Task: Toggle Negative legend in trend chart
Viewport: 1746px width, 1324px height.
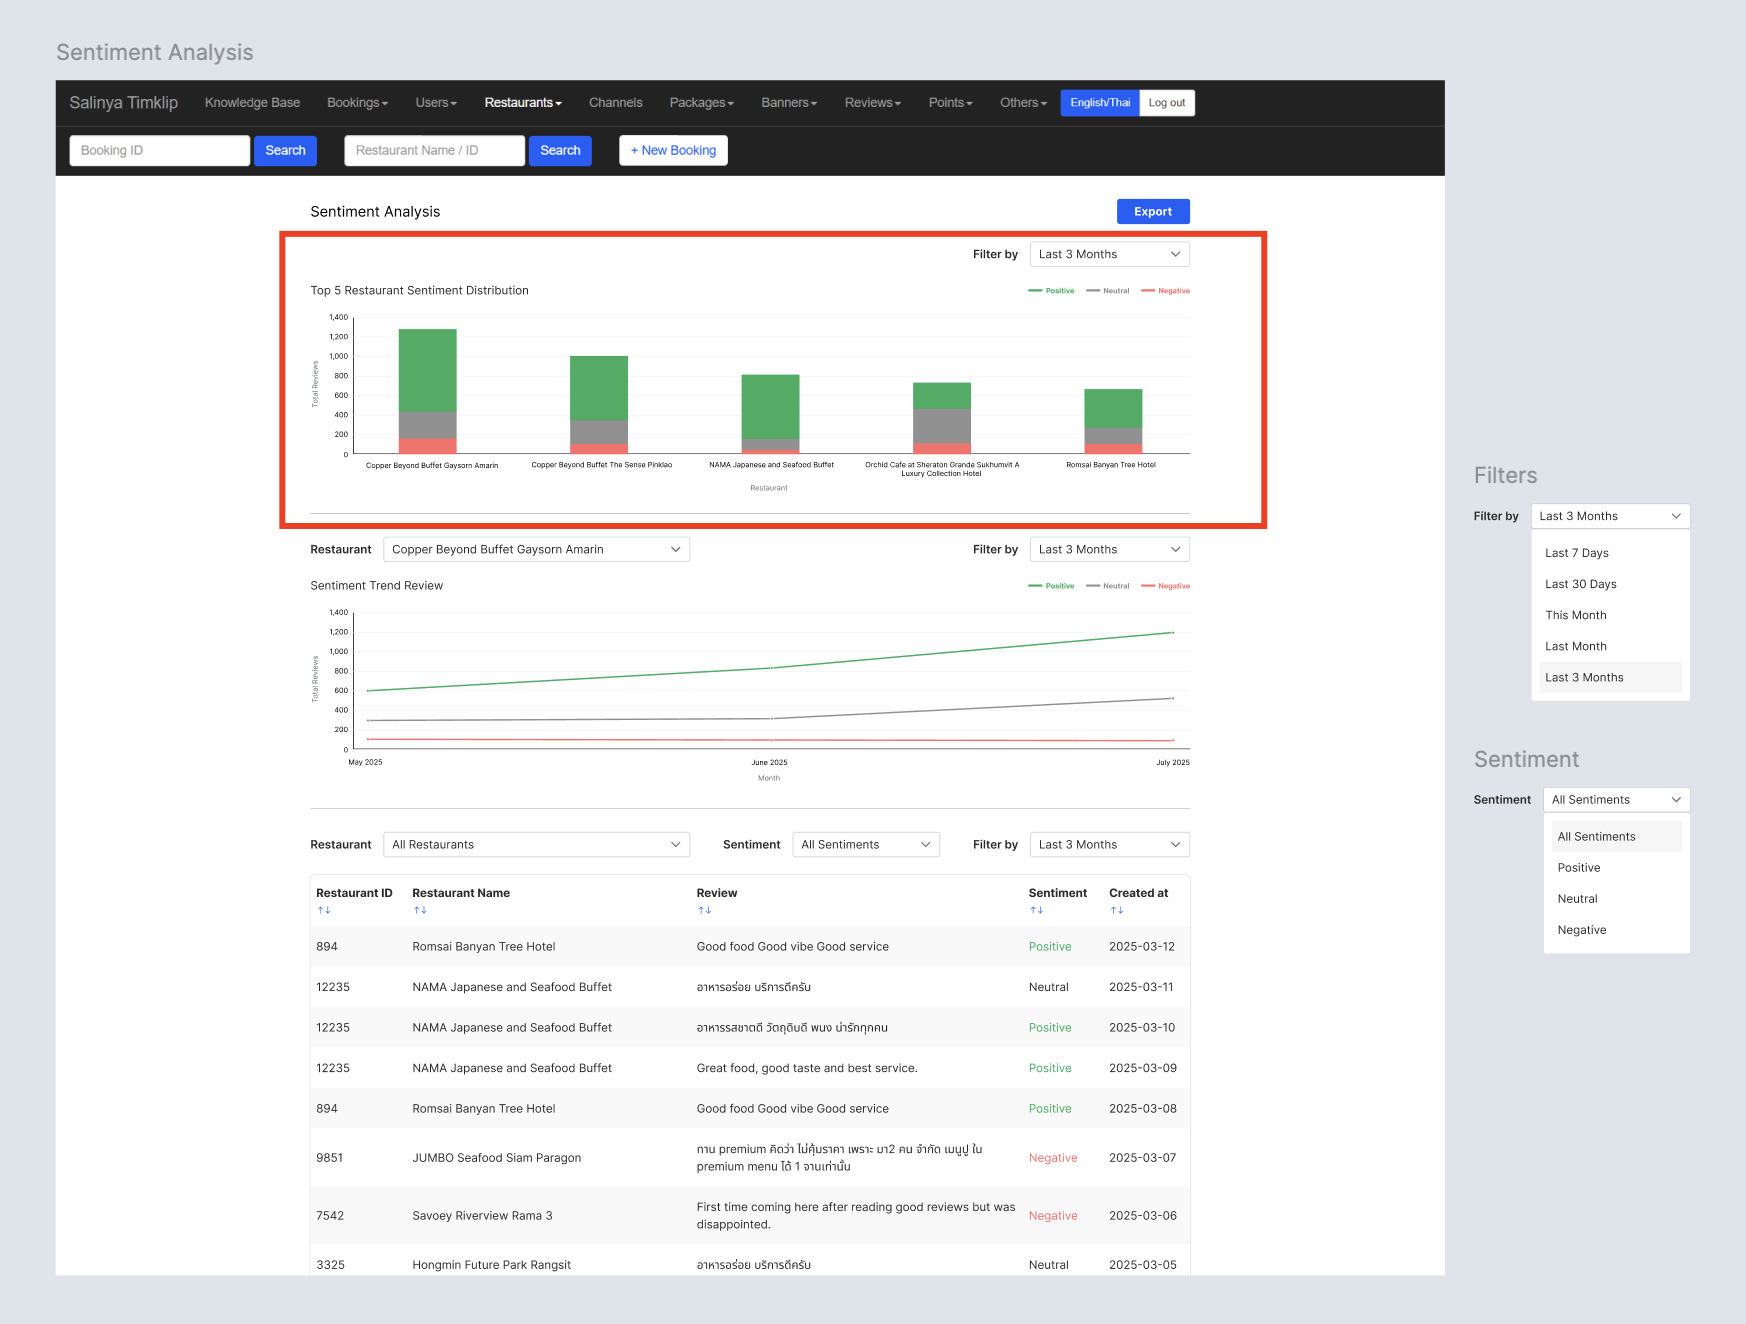Action: 1166,586
